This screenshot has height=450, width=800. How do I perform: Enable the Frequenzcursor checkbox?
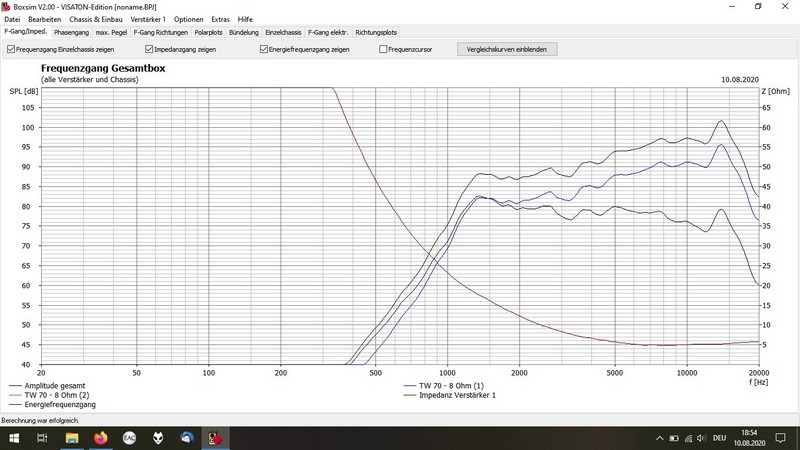pos(384,48)
